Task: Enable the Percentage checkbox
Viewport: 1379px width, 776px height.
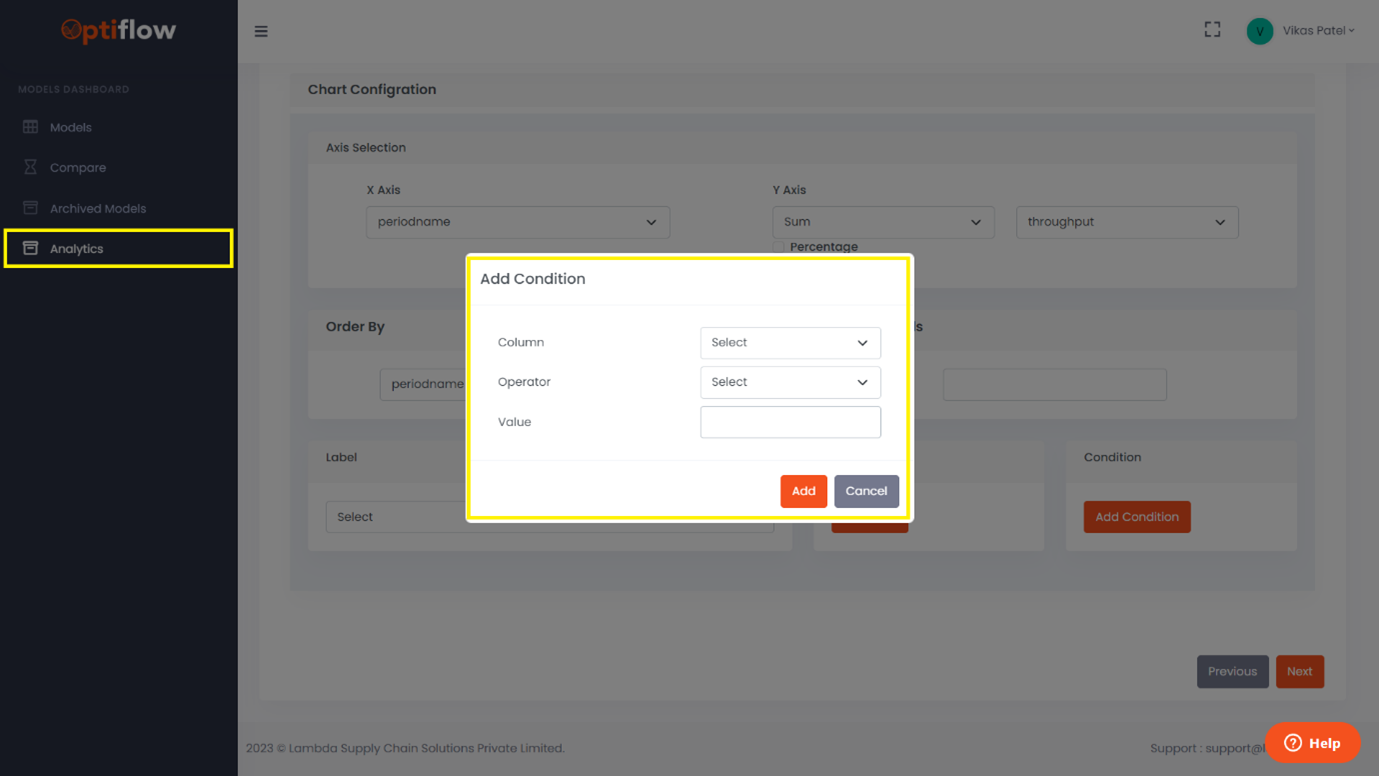Action: tap(778, 247)
